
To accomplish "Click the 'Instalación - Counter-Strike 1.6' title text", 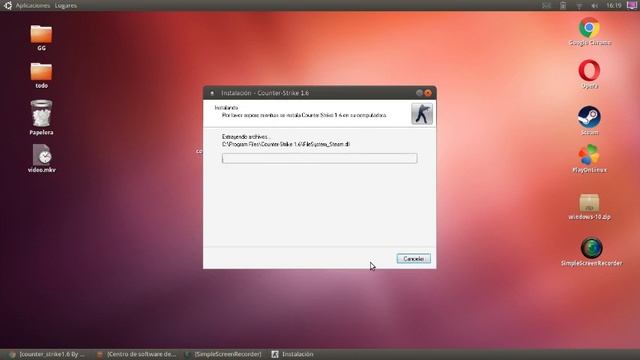I will click(265, 93).
